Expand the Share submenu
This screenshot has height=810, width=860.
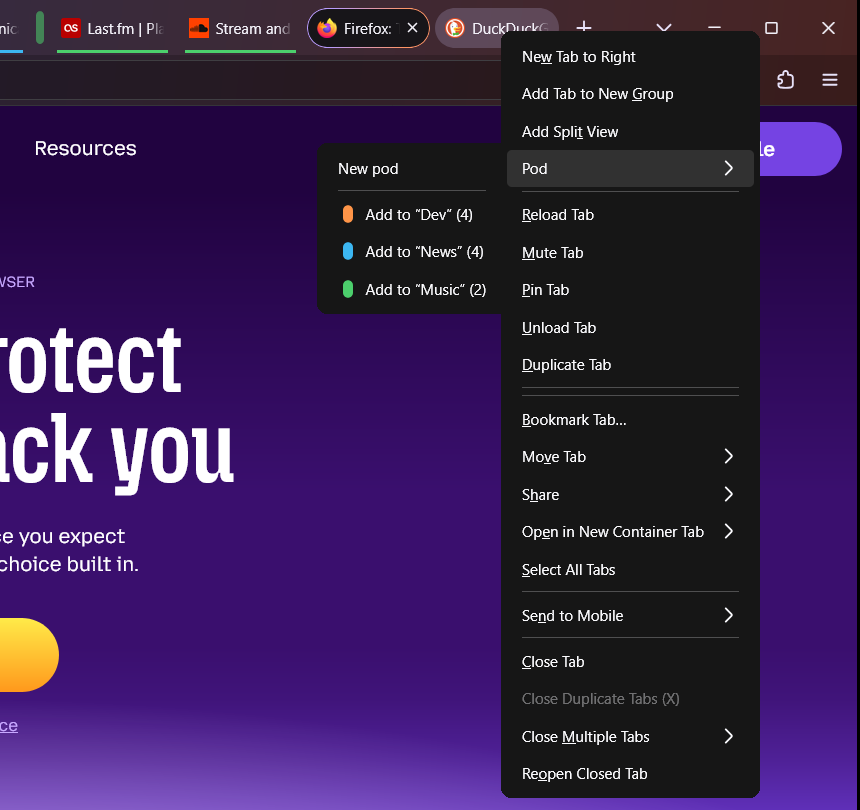coord(630,495)
